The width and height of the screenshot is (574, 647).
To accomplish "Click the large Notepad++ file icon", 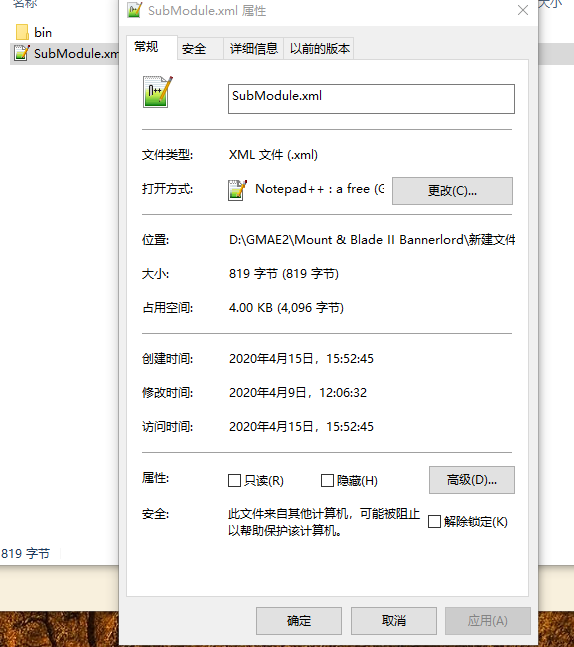I will (157, 92).
